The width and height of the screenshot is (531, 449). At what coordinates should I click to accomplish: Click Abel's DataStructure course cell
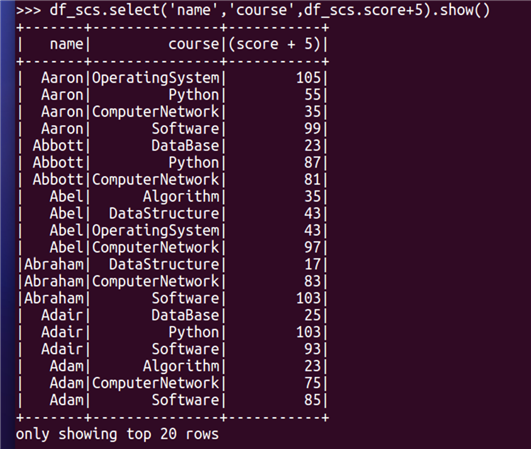164,214
